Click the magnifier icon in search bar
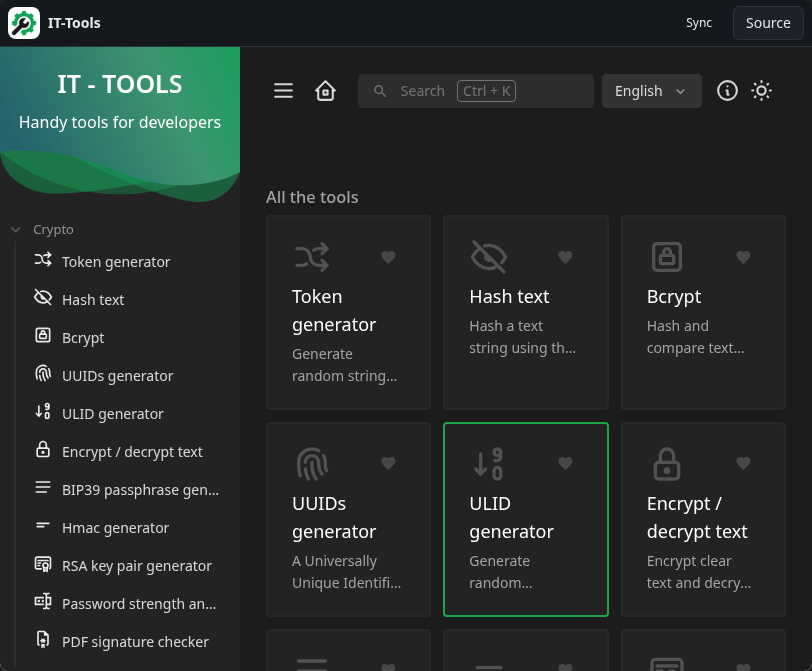 pyautogui.click(x=380, y=91)
